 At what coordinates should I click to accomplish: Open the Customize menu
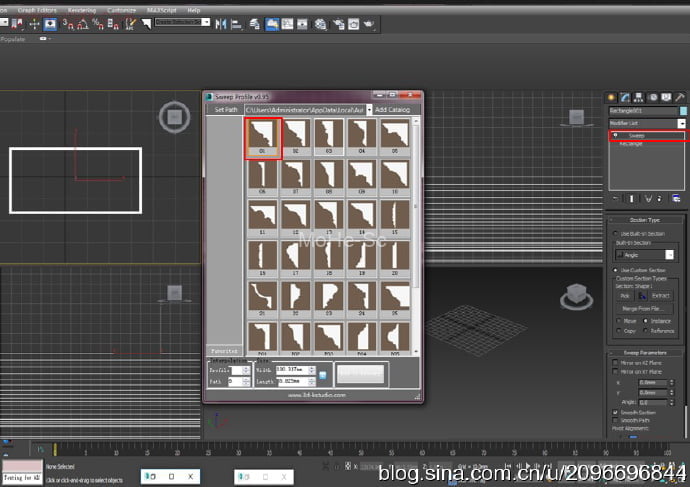pos(121,9)
